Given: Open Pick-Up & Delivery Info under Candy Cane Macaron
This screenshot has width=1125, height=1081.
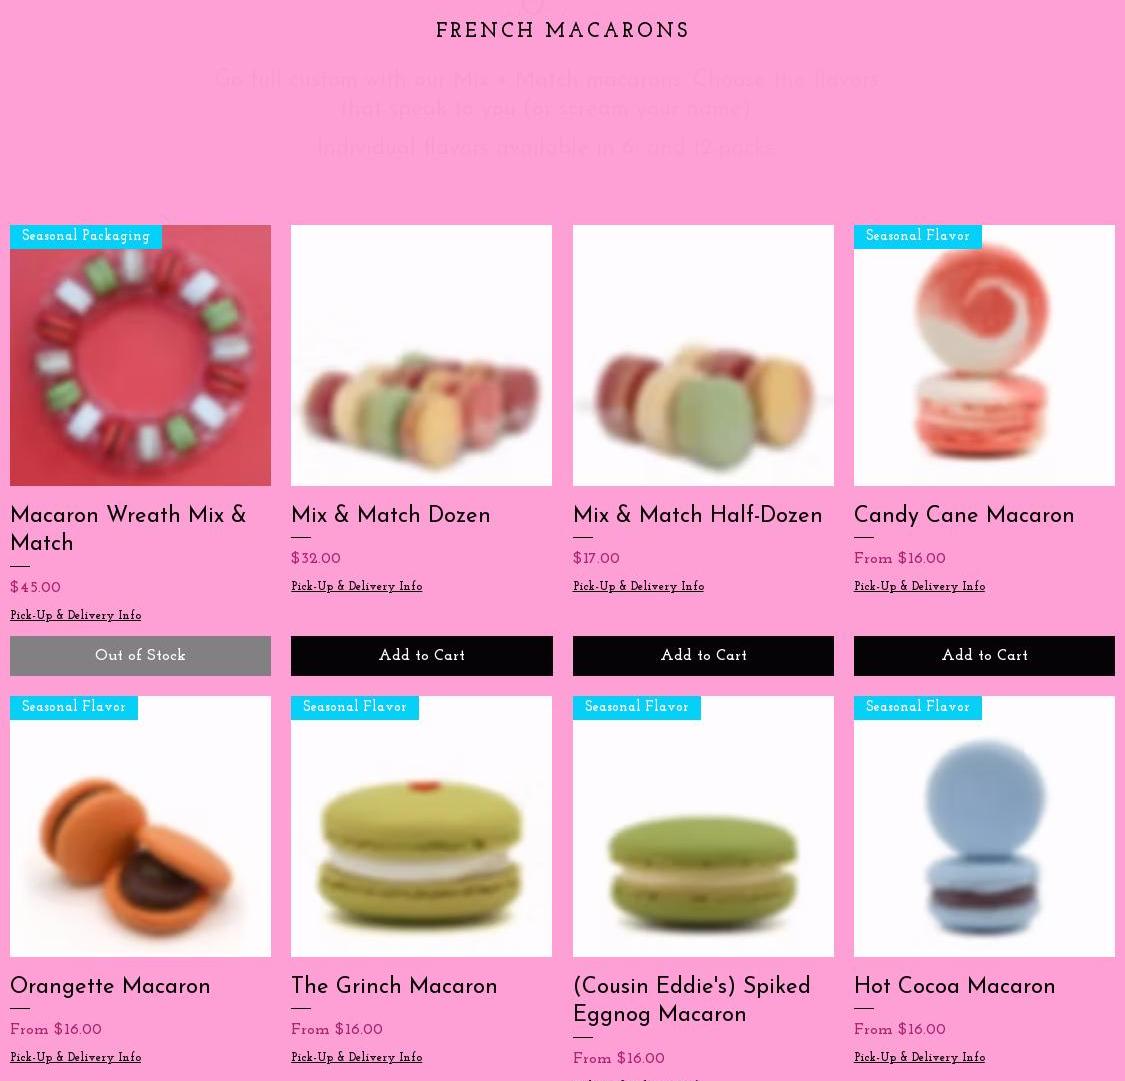Looking at the screenshot, I should click(x=919, y=587).
